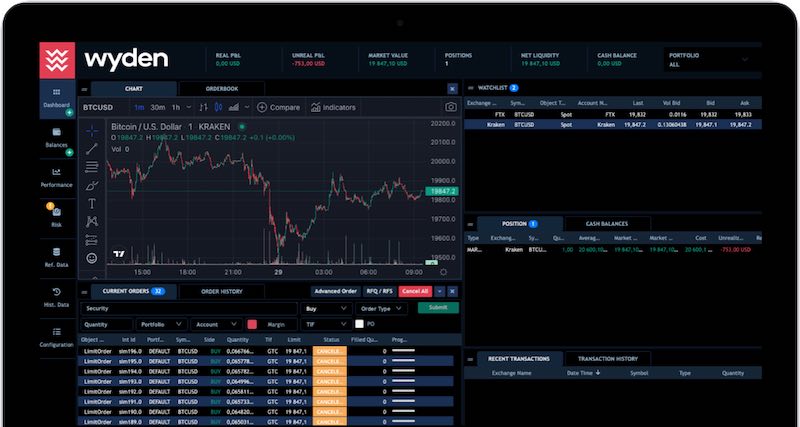
Task: Select the prediction and measurement tool
Action: 92,240
